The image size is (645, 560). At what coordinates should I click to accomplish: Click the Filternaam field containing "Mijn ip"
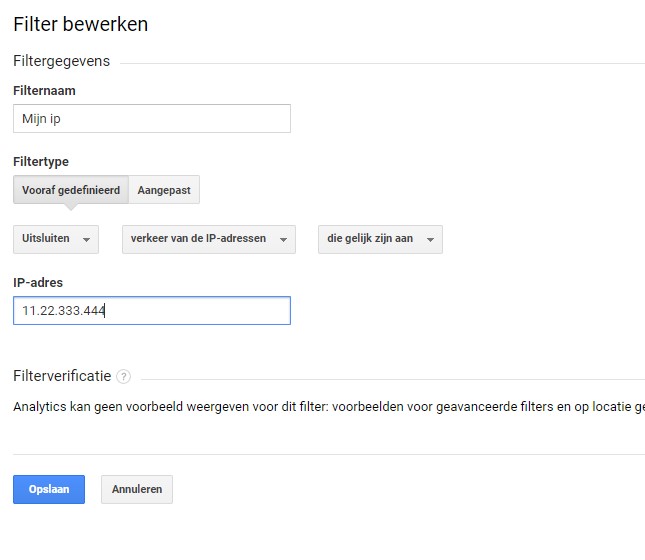[152, 119]
